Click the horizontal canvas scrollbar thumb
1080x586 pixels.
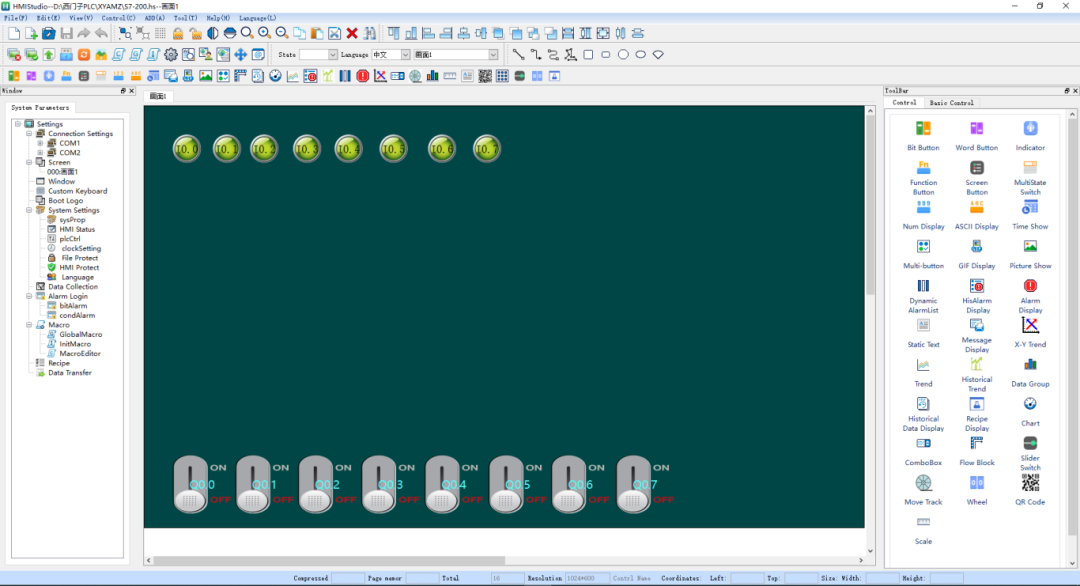tap(329, 560)
